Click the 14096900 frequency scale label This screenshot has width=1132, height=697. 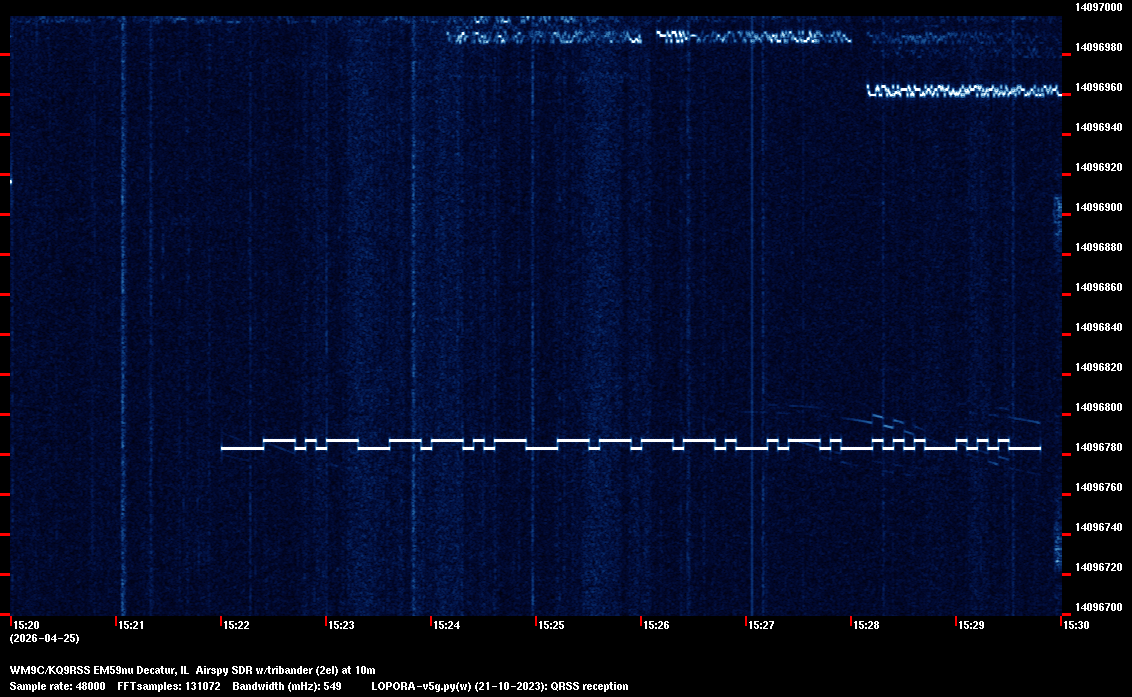[x=1097, y=207]
